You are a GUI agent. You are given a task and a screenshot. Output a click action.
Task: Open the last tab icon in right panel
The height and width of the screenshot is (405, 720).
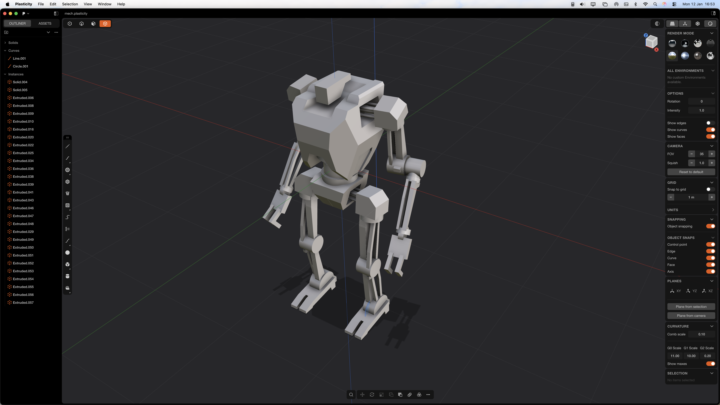click(x=710, y=23)
